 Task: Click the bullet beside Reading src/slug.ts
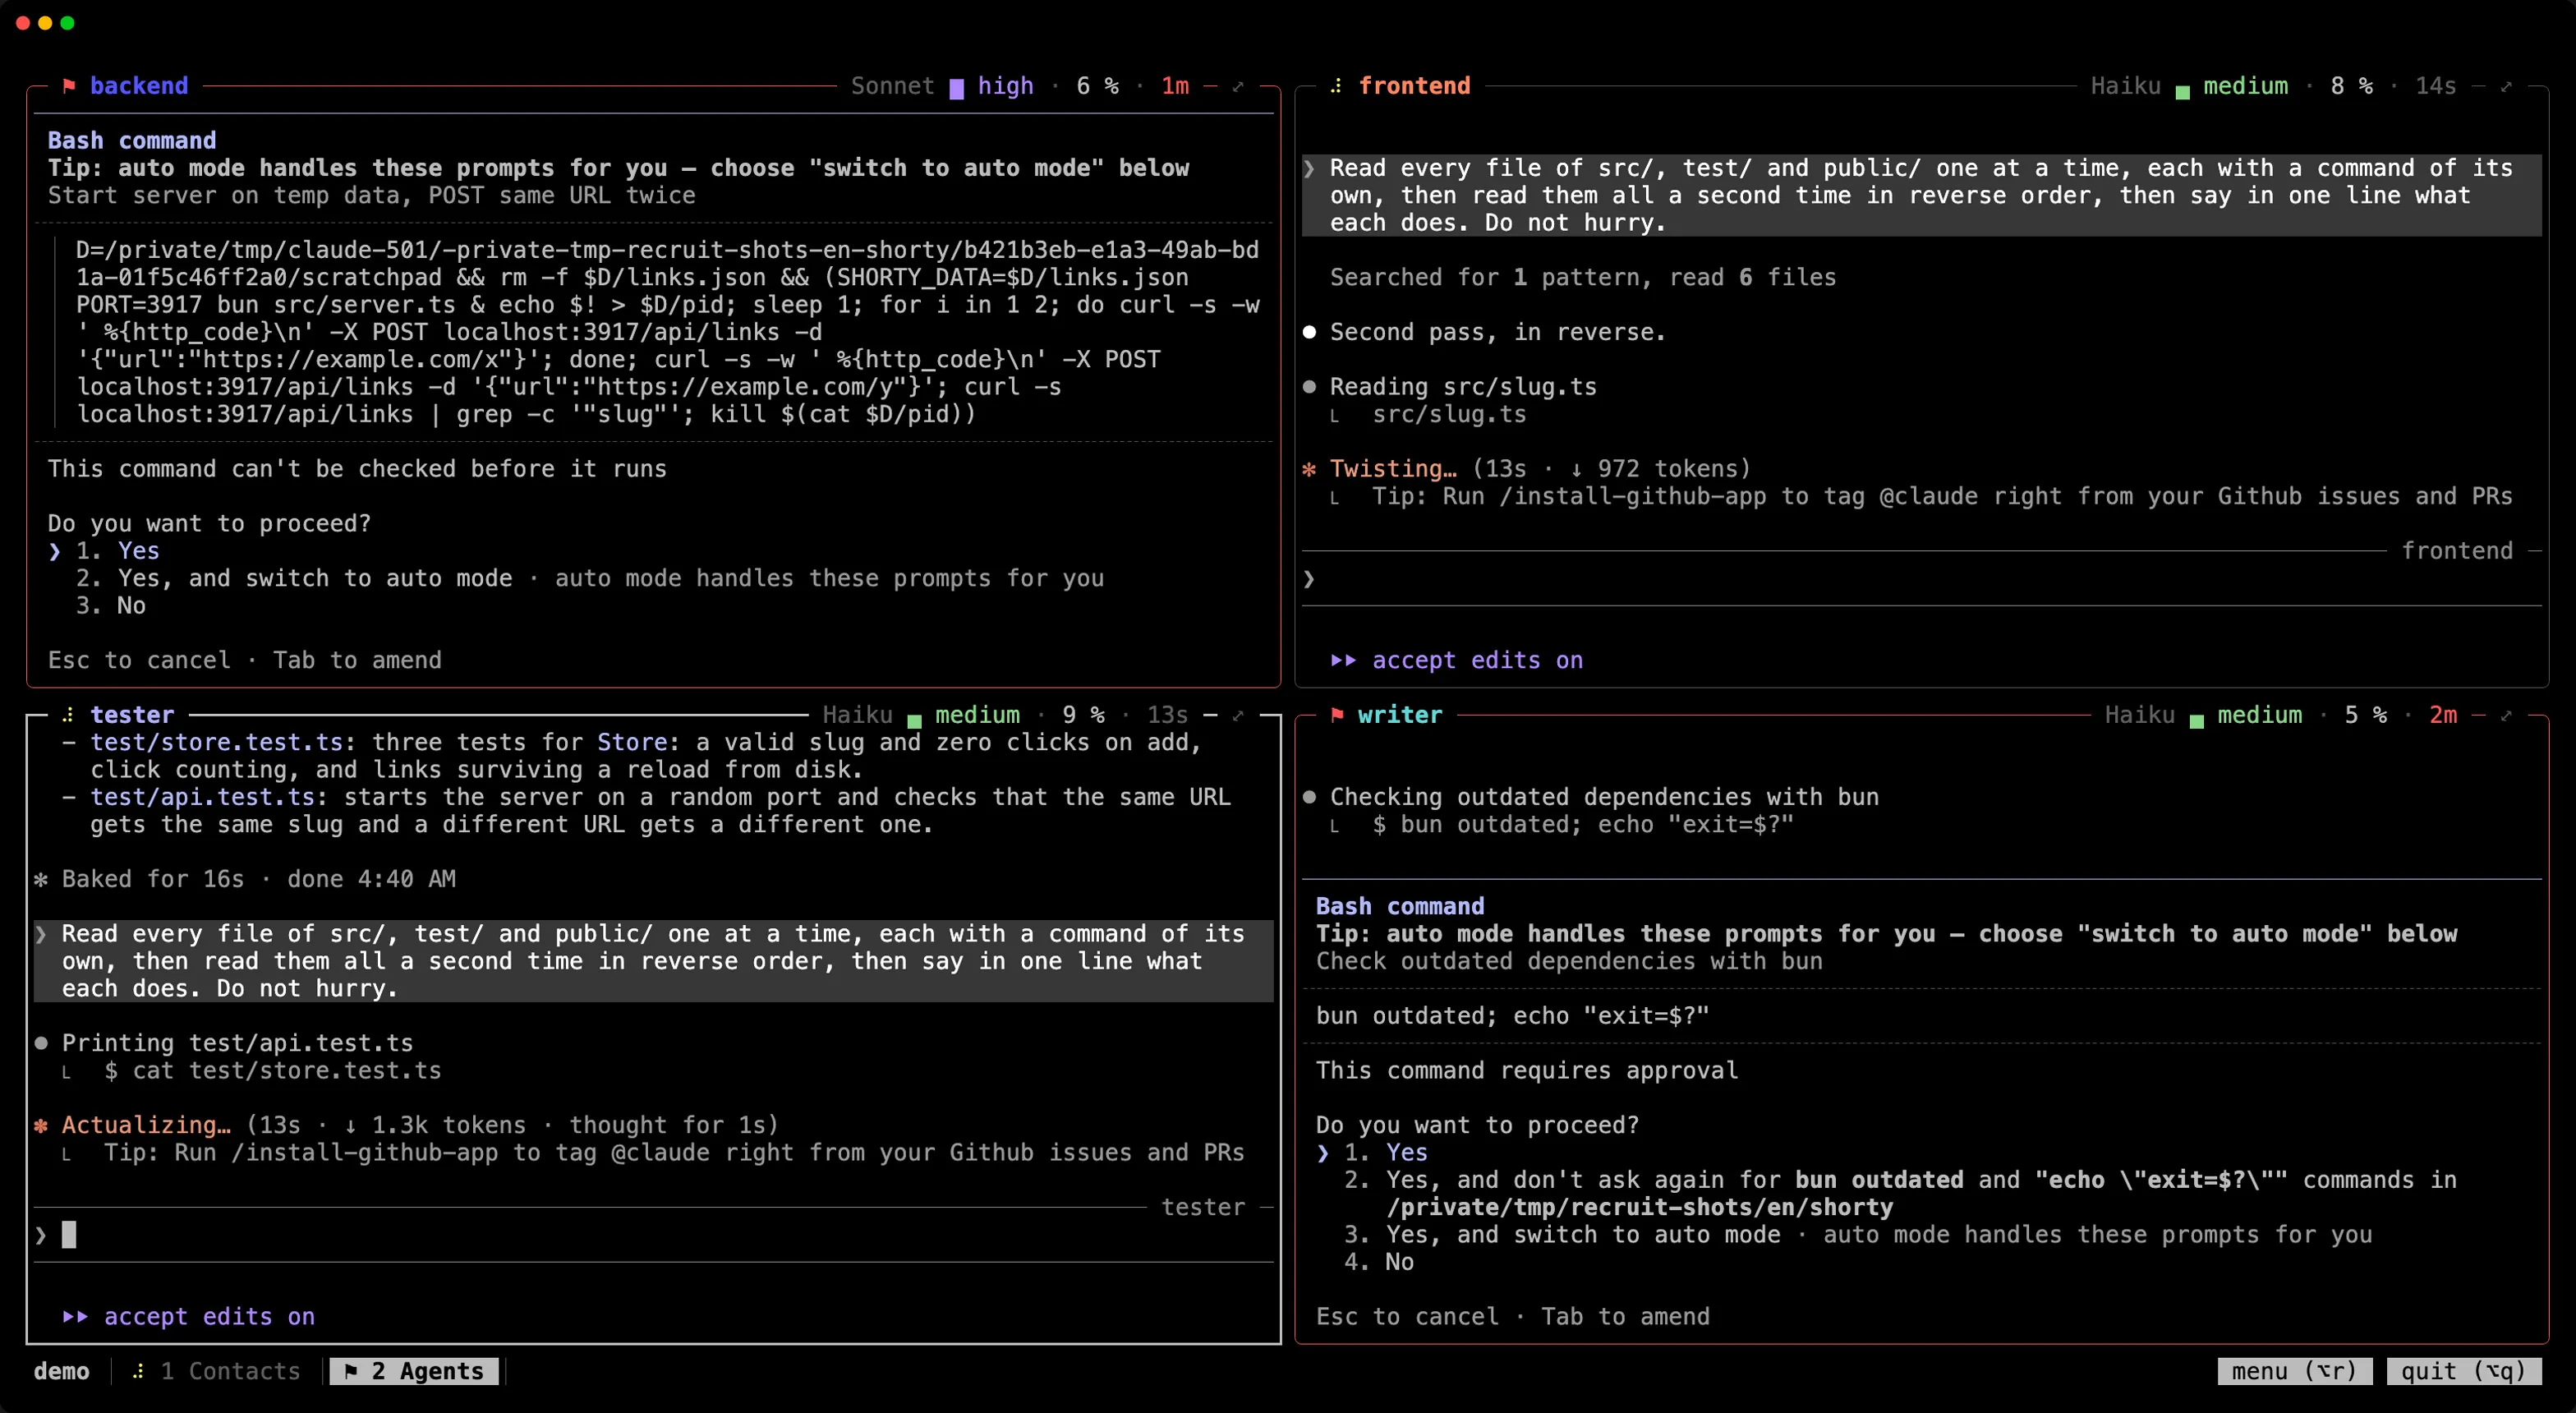click(x=1309, y=387)
